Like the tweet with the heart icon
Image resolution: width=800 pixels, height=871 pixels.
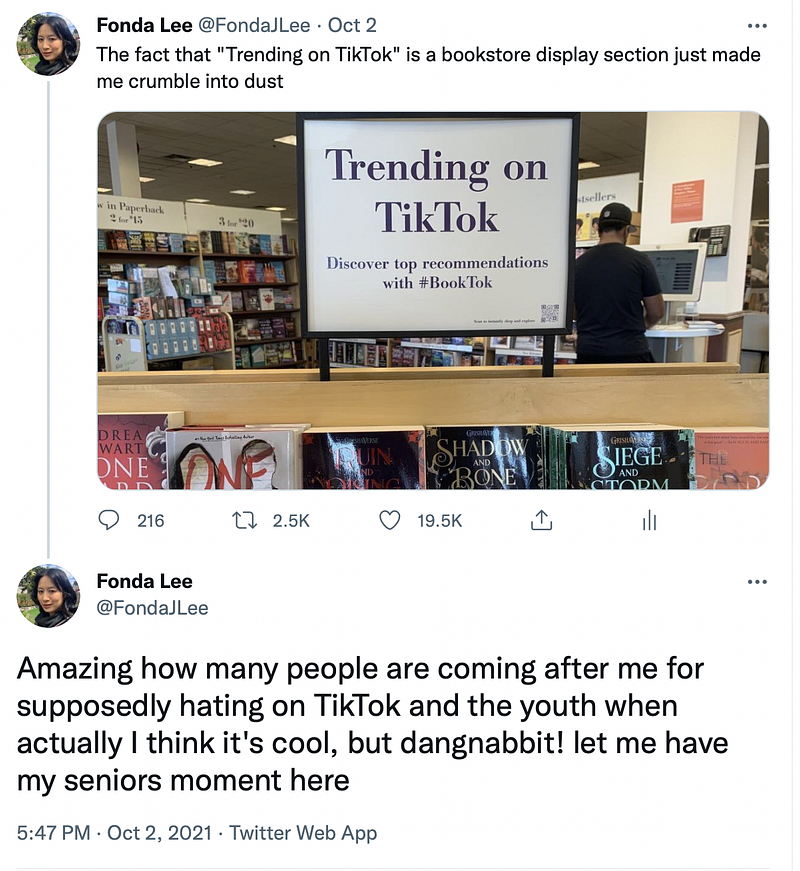(x=389, y=520)
